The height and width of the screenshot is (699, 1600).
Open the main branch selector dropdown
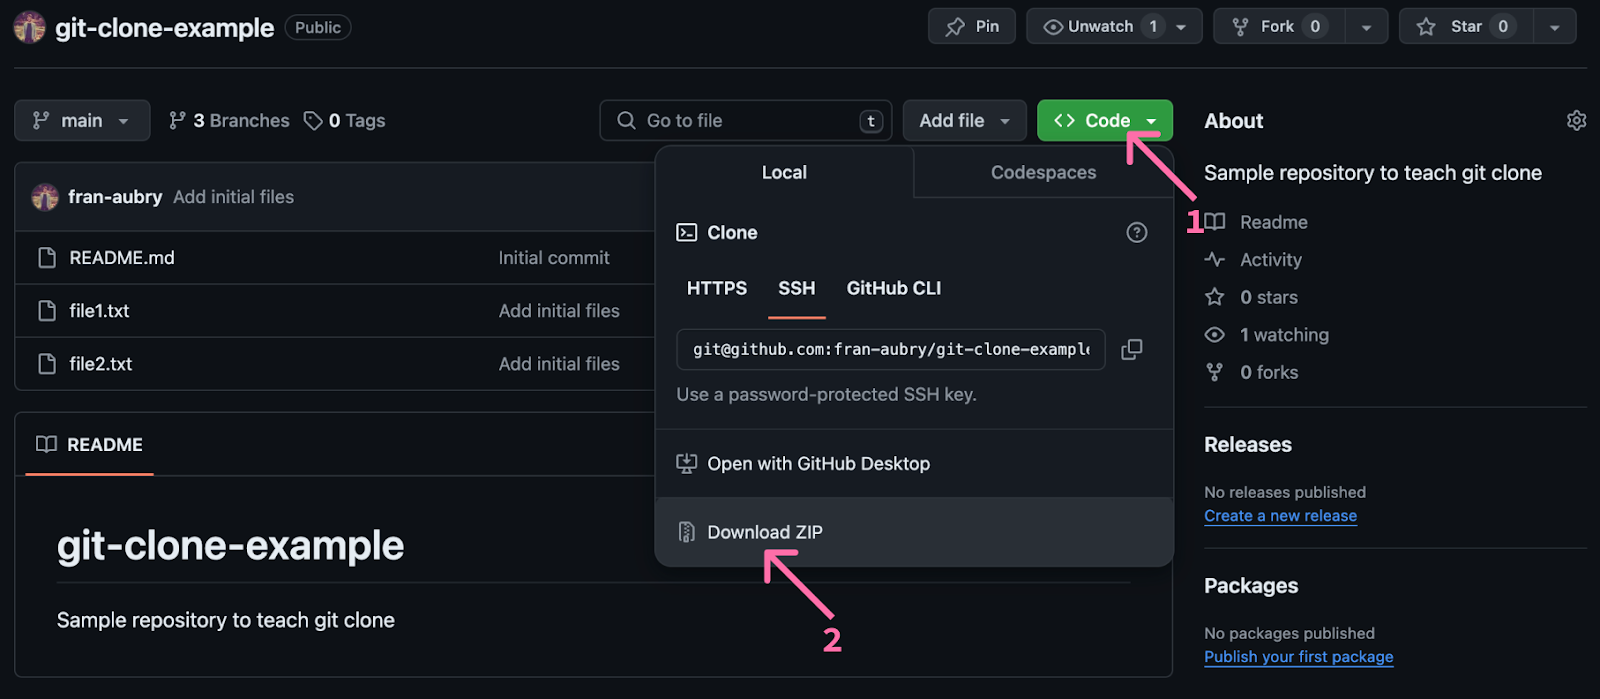click(x=82, y=121)
